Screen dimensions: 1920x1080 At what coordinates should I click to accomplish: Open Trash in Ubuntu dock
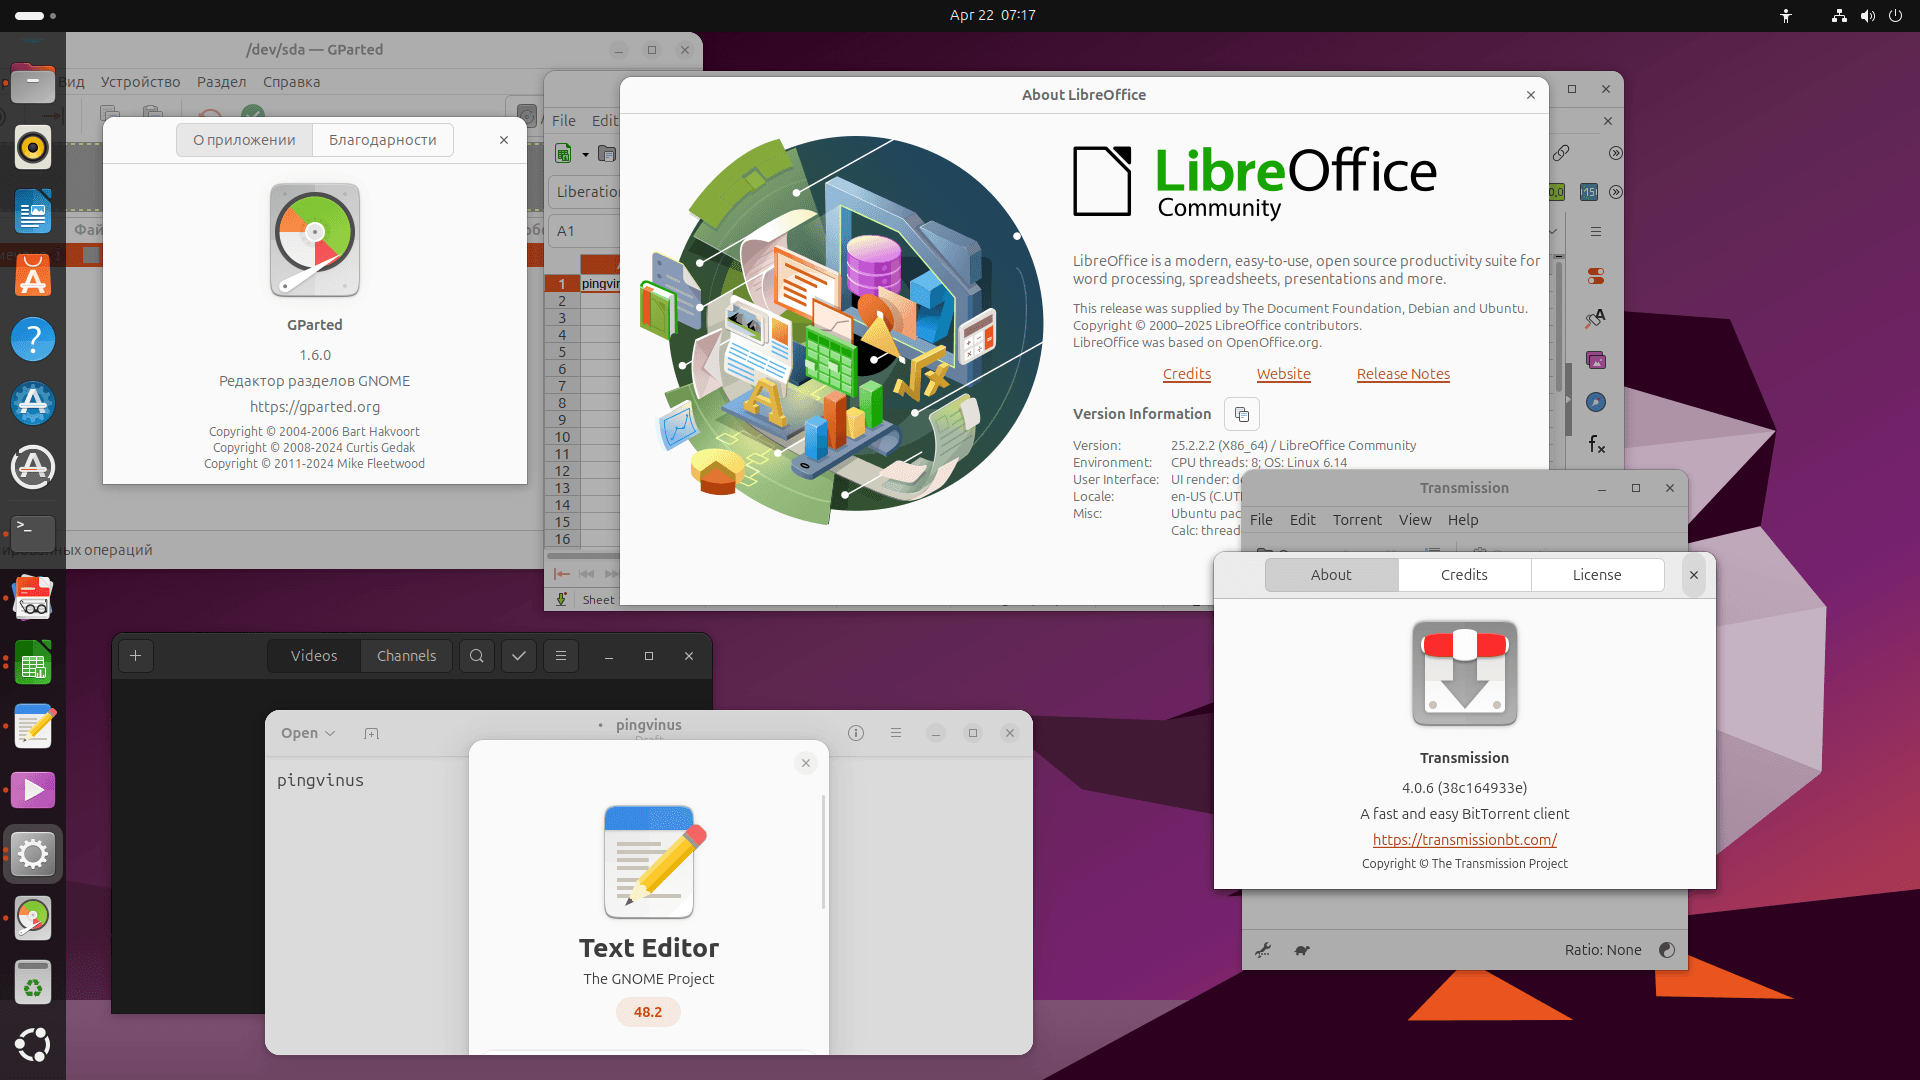[x=33, y=982]
